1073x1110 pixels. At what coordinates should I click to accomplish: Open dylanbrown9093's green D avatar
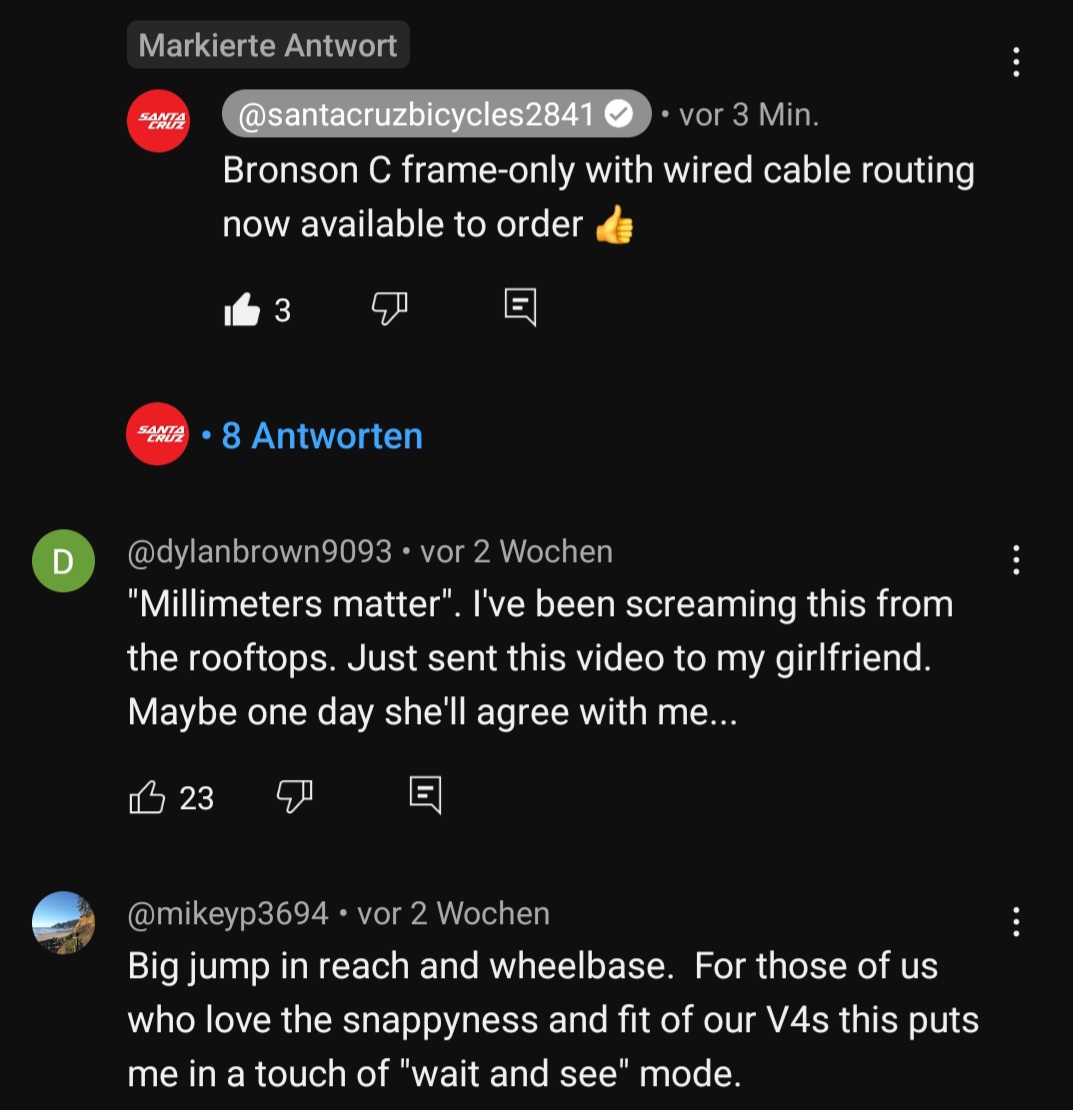(x=63, y=562)
